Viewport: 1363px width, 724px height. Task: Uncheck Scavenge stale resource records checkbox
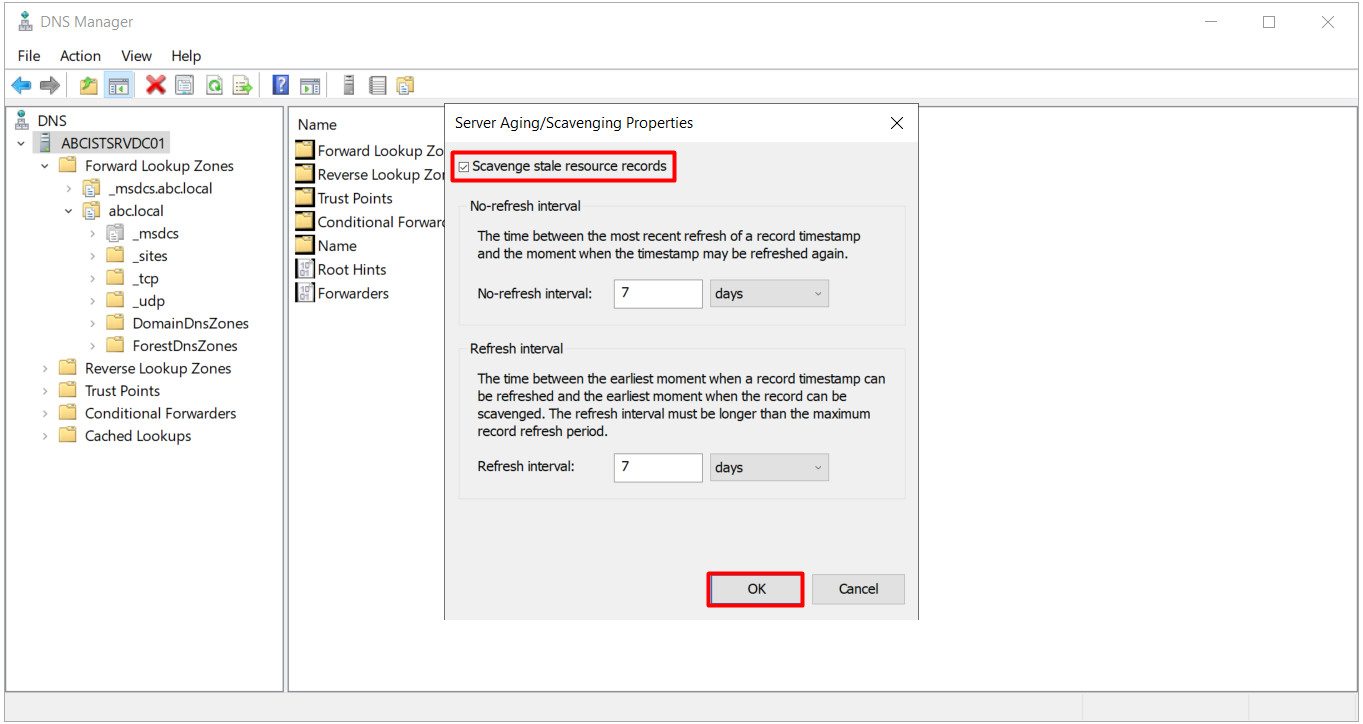464,167
